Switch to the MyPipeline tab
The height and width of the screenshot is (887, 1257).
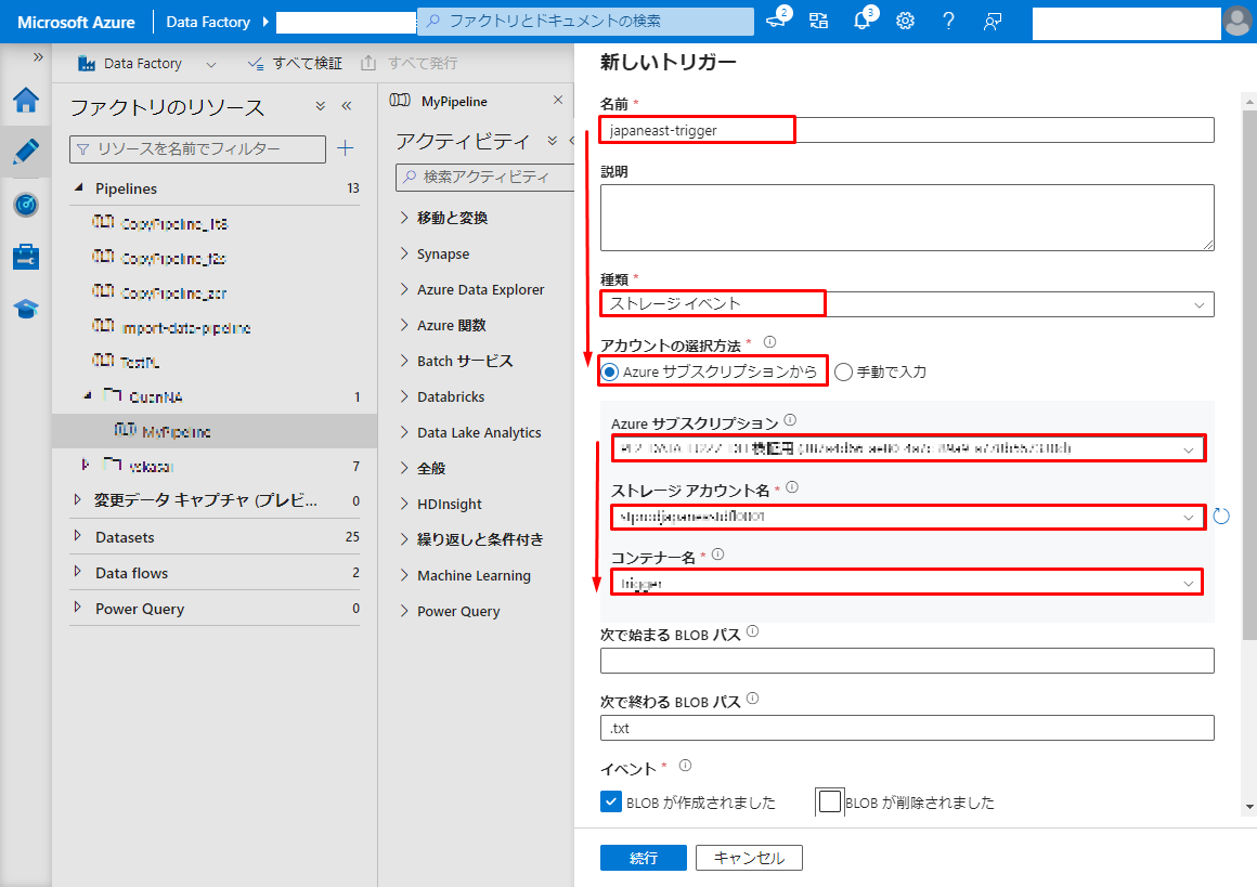(453, 101)
